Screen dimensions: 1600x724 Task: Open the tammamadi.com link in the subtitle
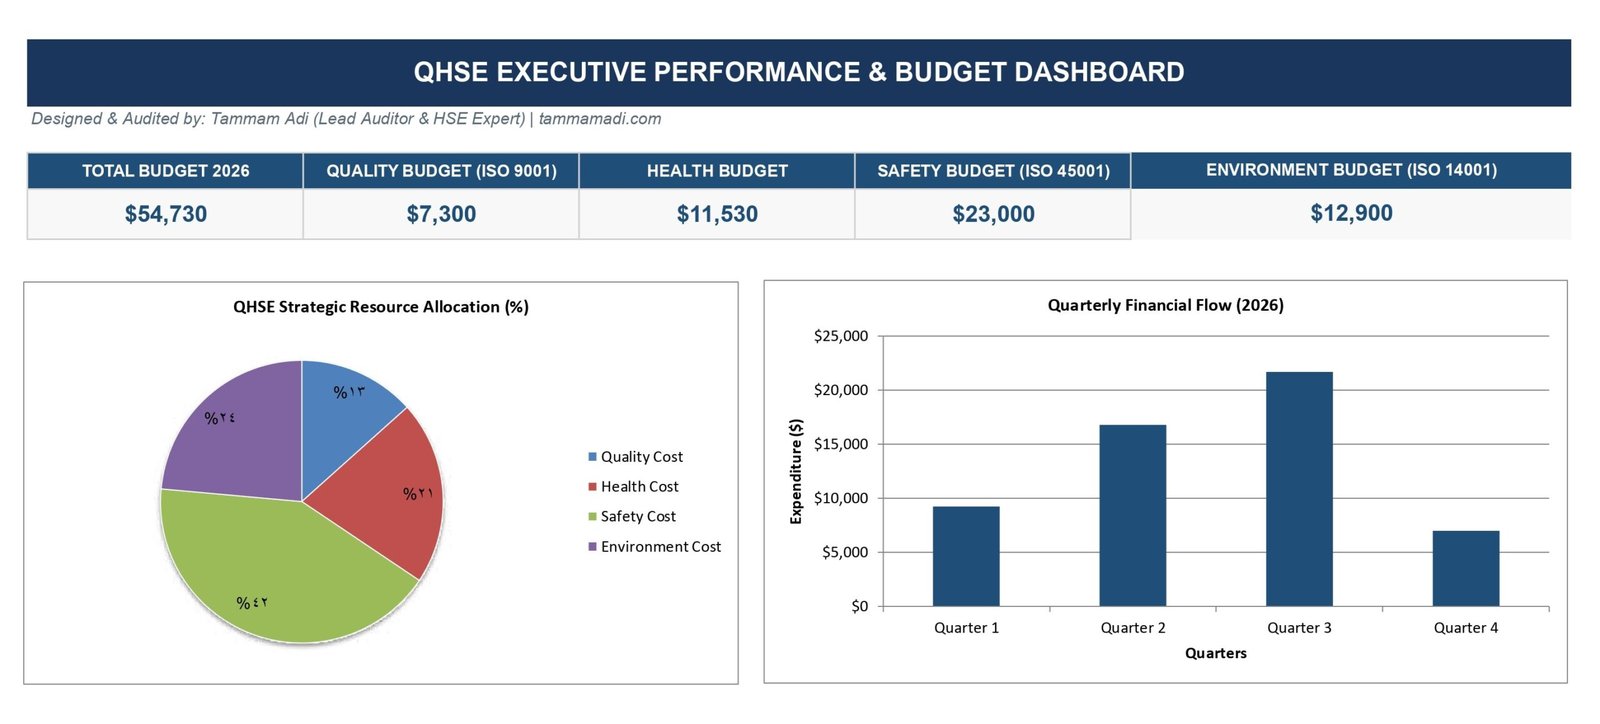tap(600, 118)
